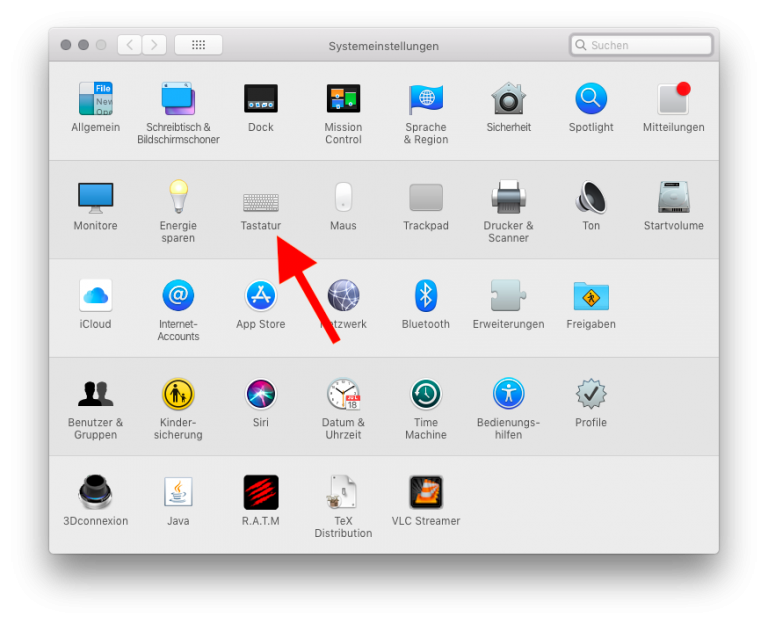Open TeX Distribution settings

[x=343, y=492]
